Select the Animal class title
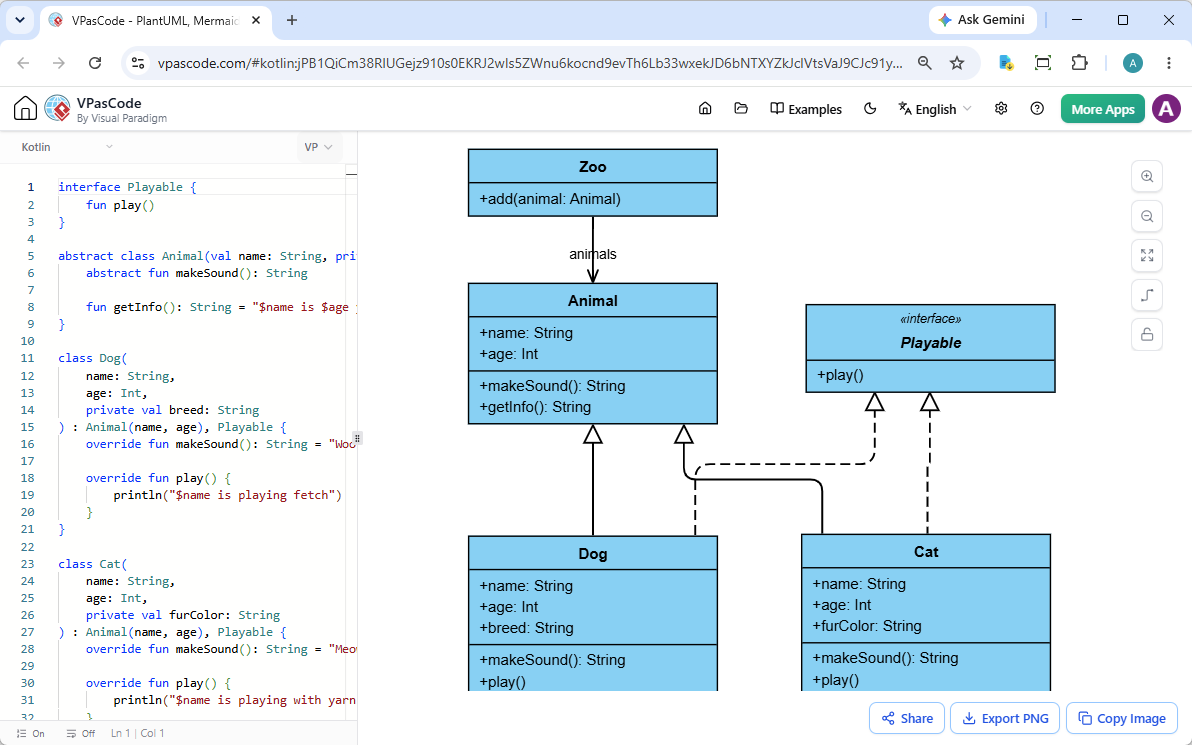This screenshot has width=1192, height=745. coord(593,300)
